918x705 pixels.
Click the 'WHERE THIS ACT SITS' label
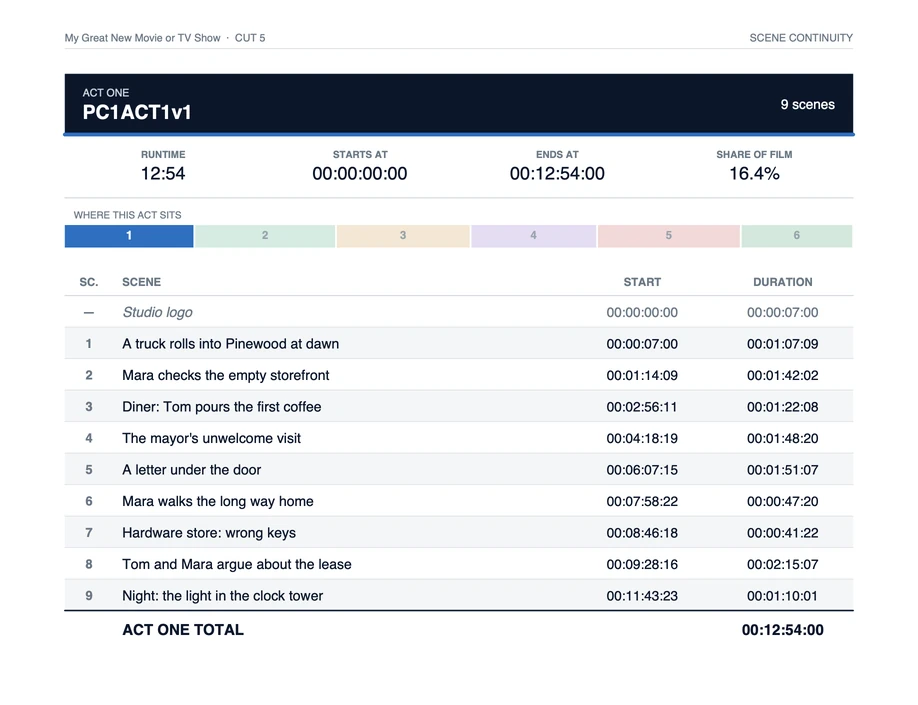[x=128, y=215]
